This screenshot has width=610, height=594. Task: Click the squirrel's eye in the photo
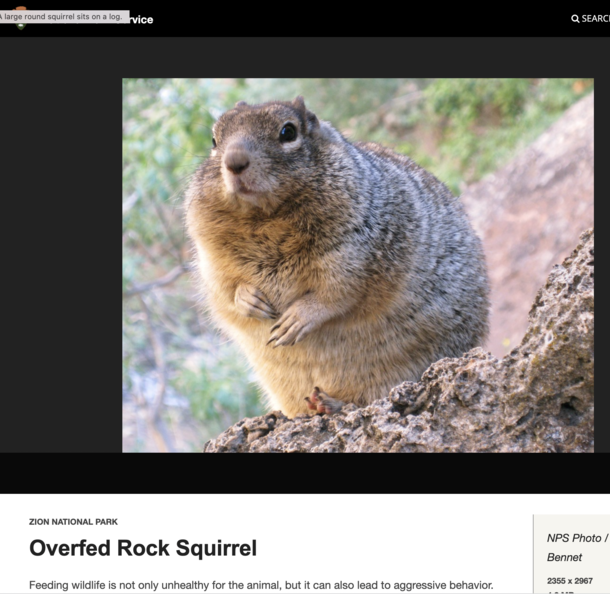288,132
